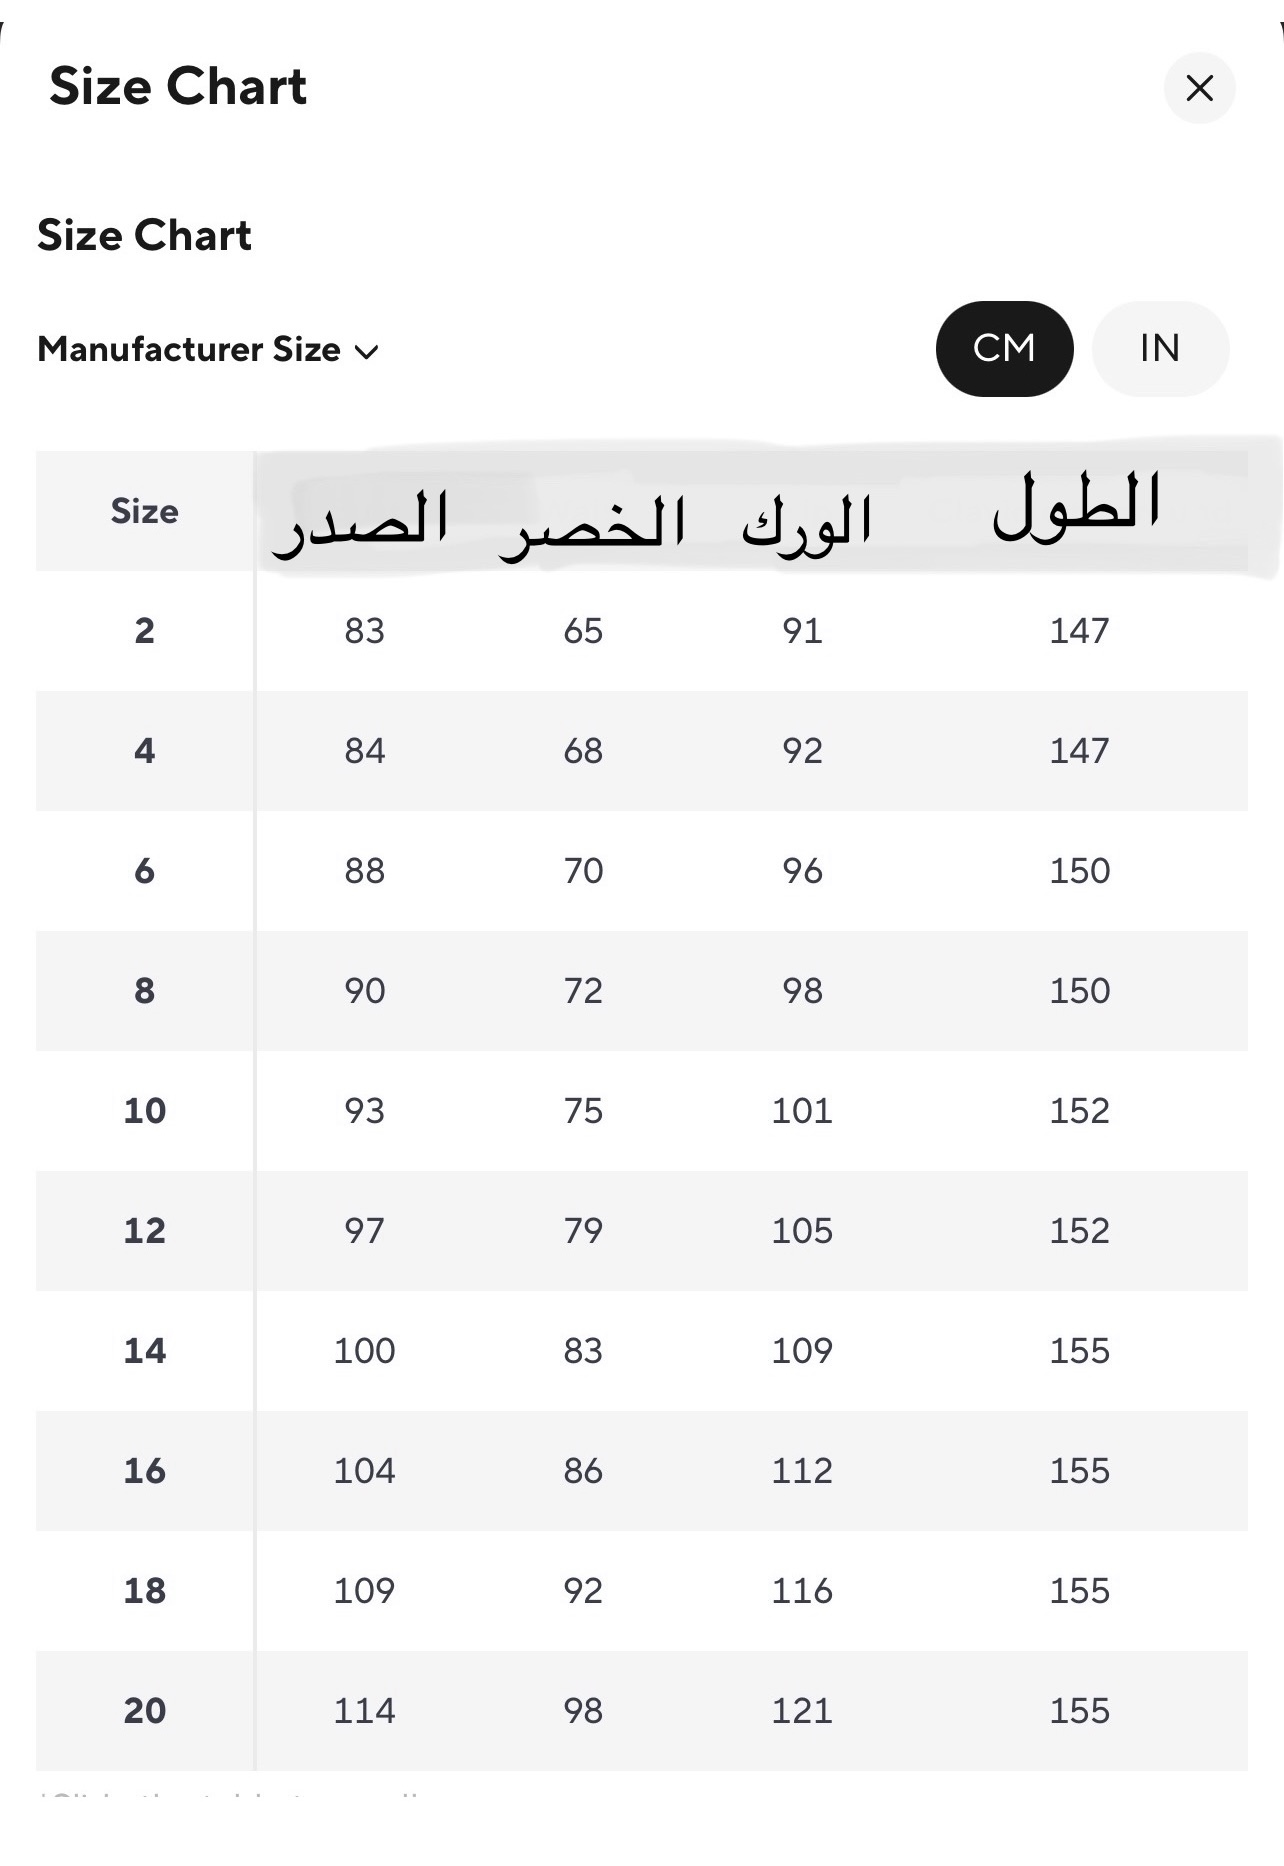Select the size 20 row label
The width and height of the screenshot is (1284, 1866).
(x=145, y=1711)
